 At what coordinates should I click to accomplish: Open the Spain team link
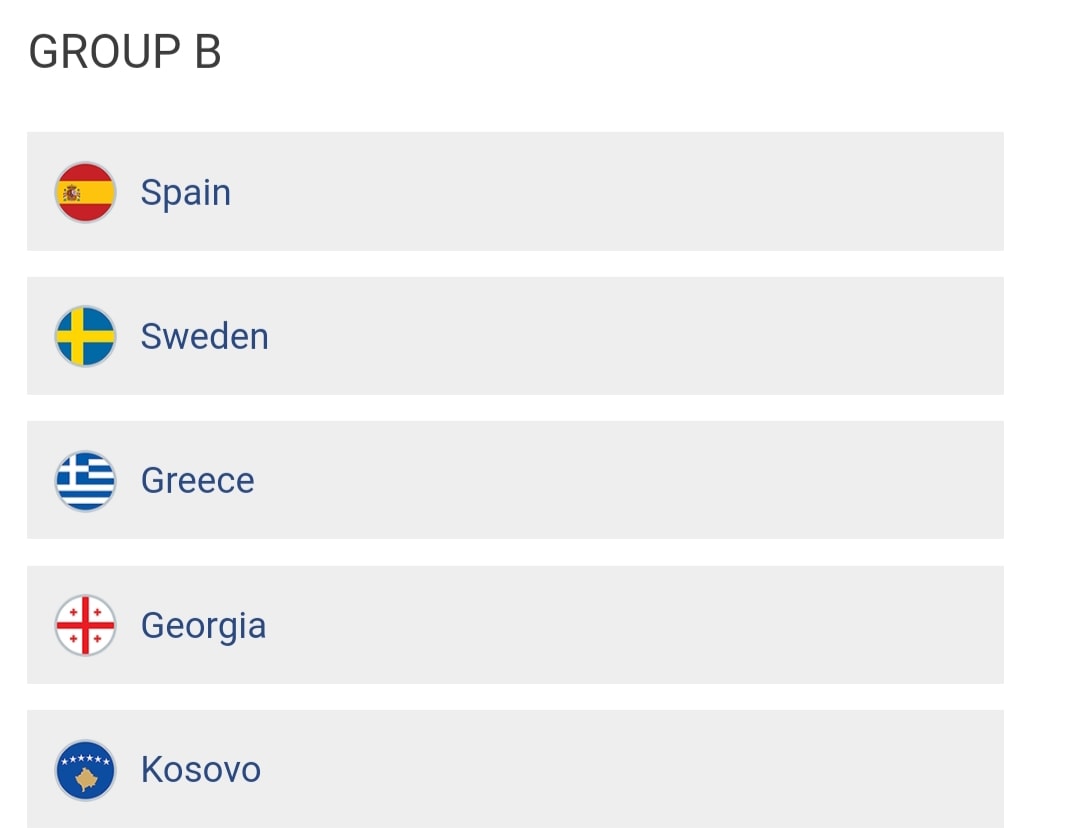186,193
